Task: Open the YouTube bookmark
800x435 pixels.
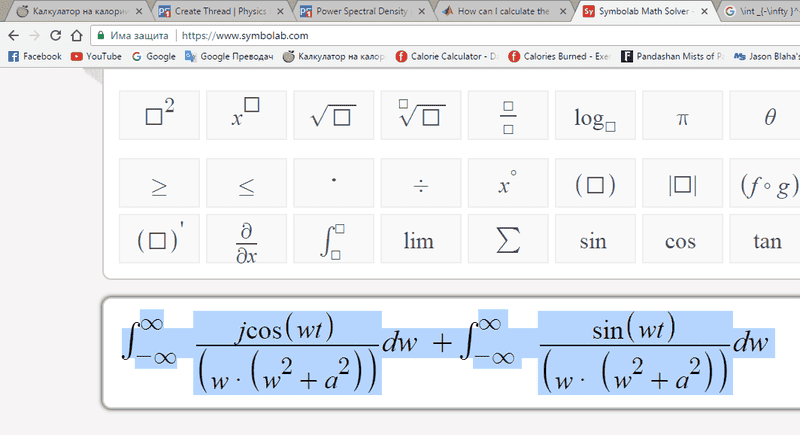Action: 96,57
